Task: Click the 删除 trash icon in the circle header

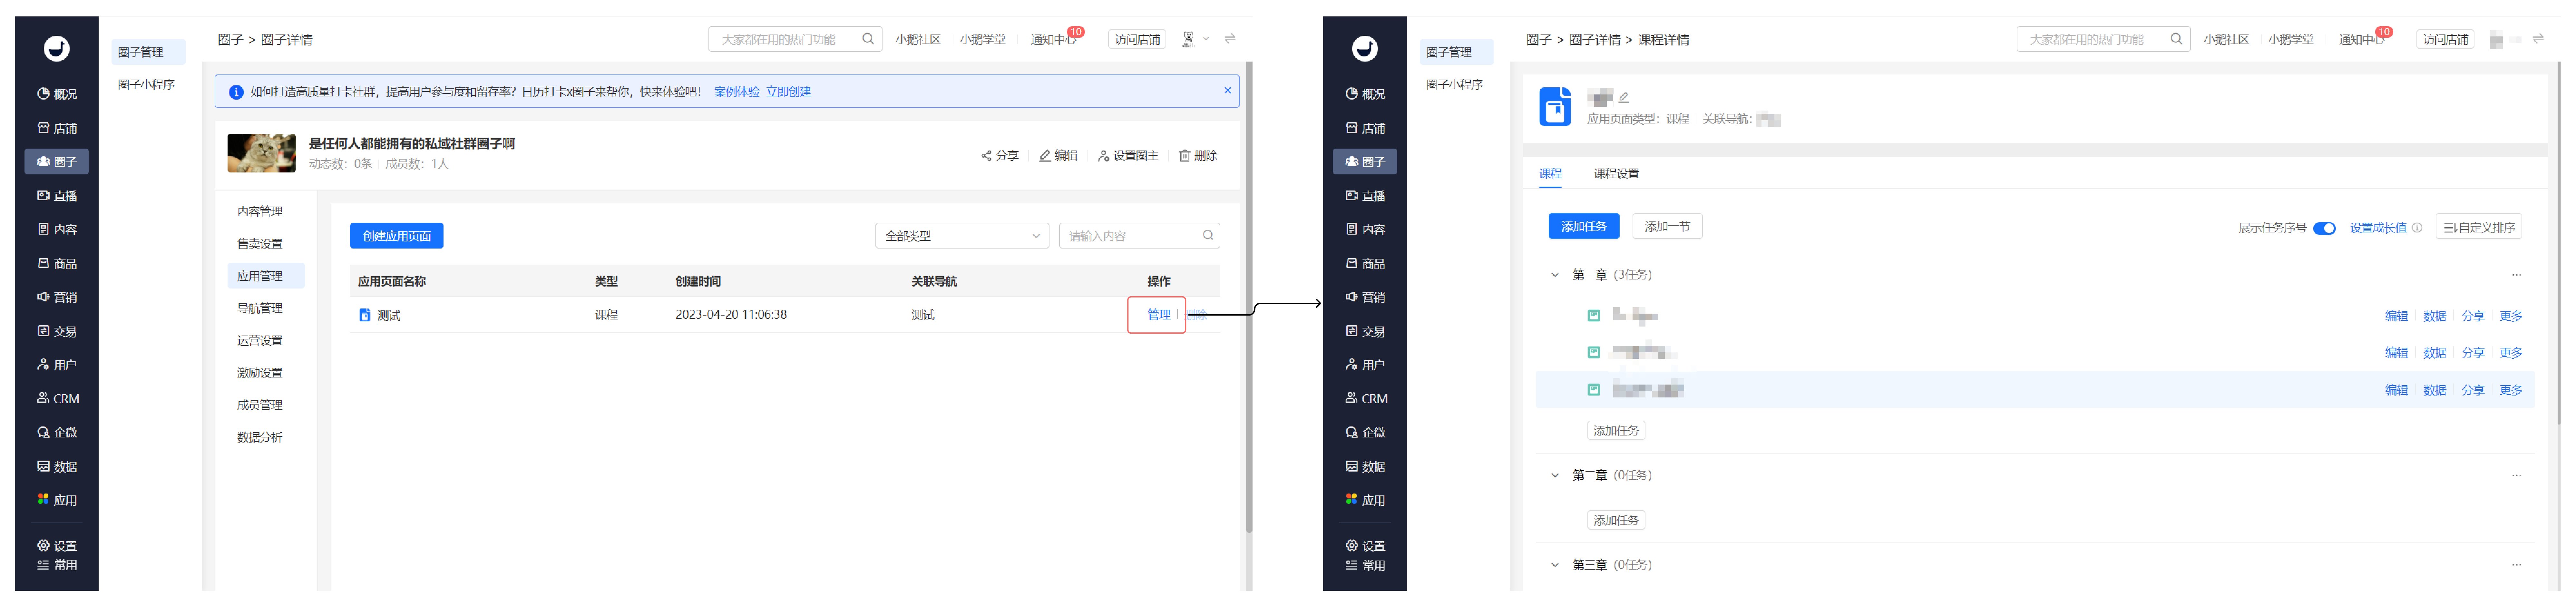Action: point(1198,156)
